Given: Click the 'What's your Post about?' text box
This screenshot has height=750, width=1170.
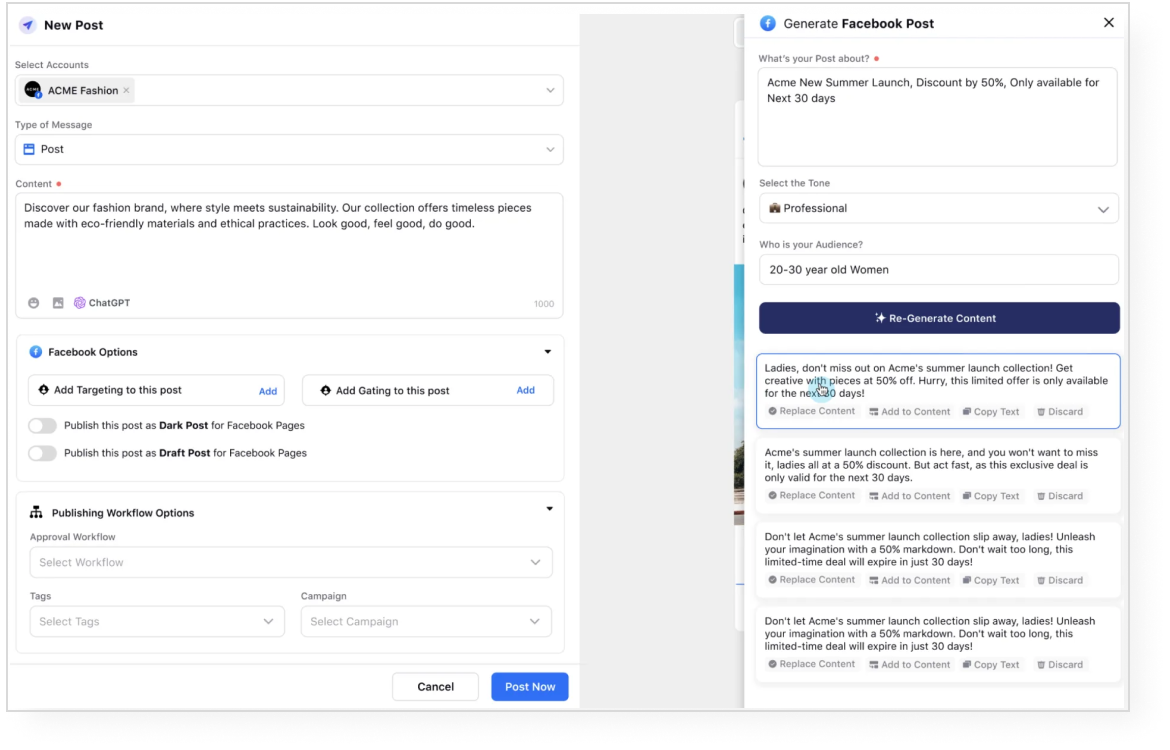Looking at the screenshot, I should pos(937,117).
